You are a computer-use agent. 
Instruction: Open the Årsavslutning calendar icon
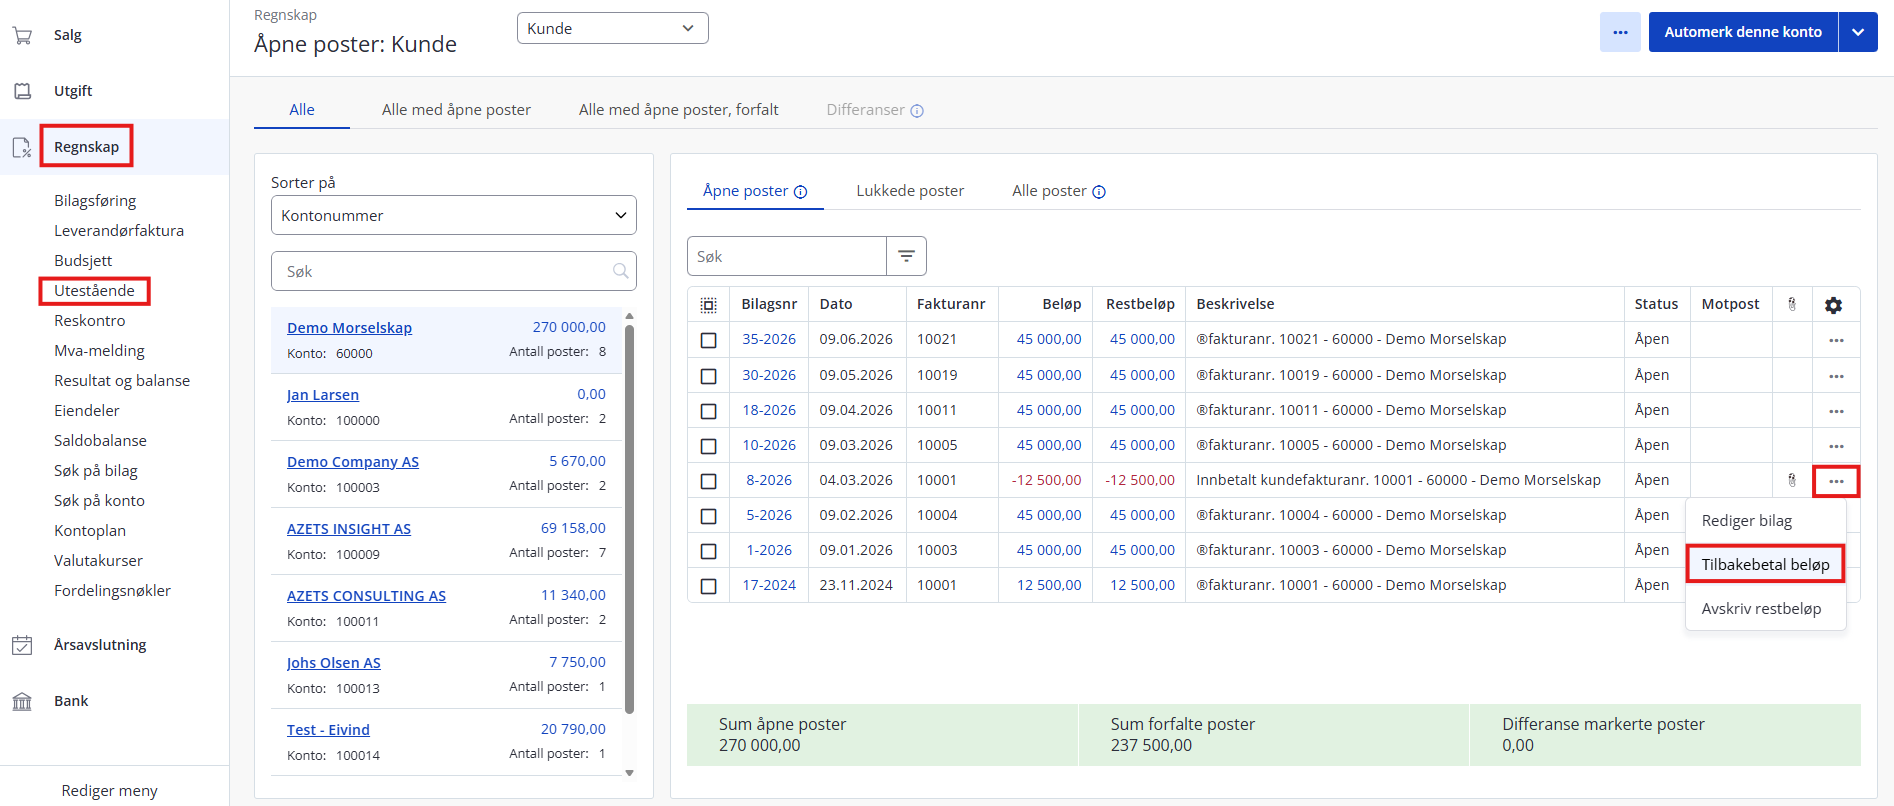click(22, 645)
